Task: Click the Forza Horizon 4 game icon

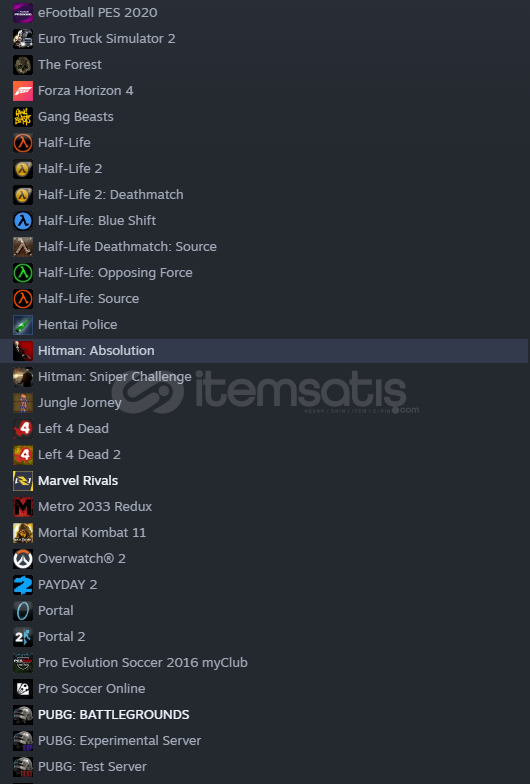Action: tap(23, 91)
